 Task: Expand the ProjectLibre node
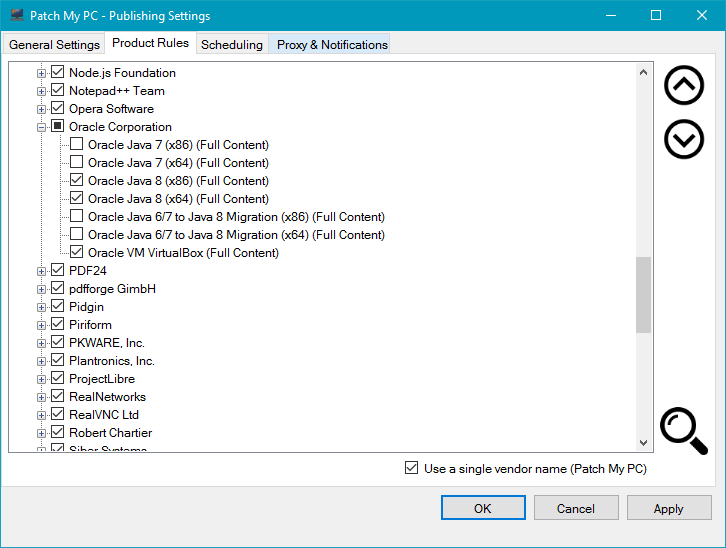41,380
